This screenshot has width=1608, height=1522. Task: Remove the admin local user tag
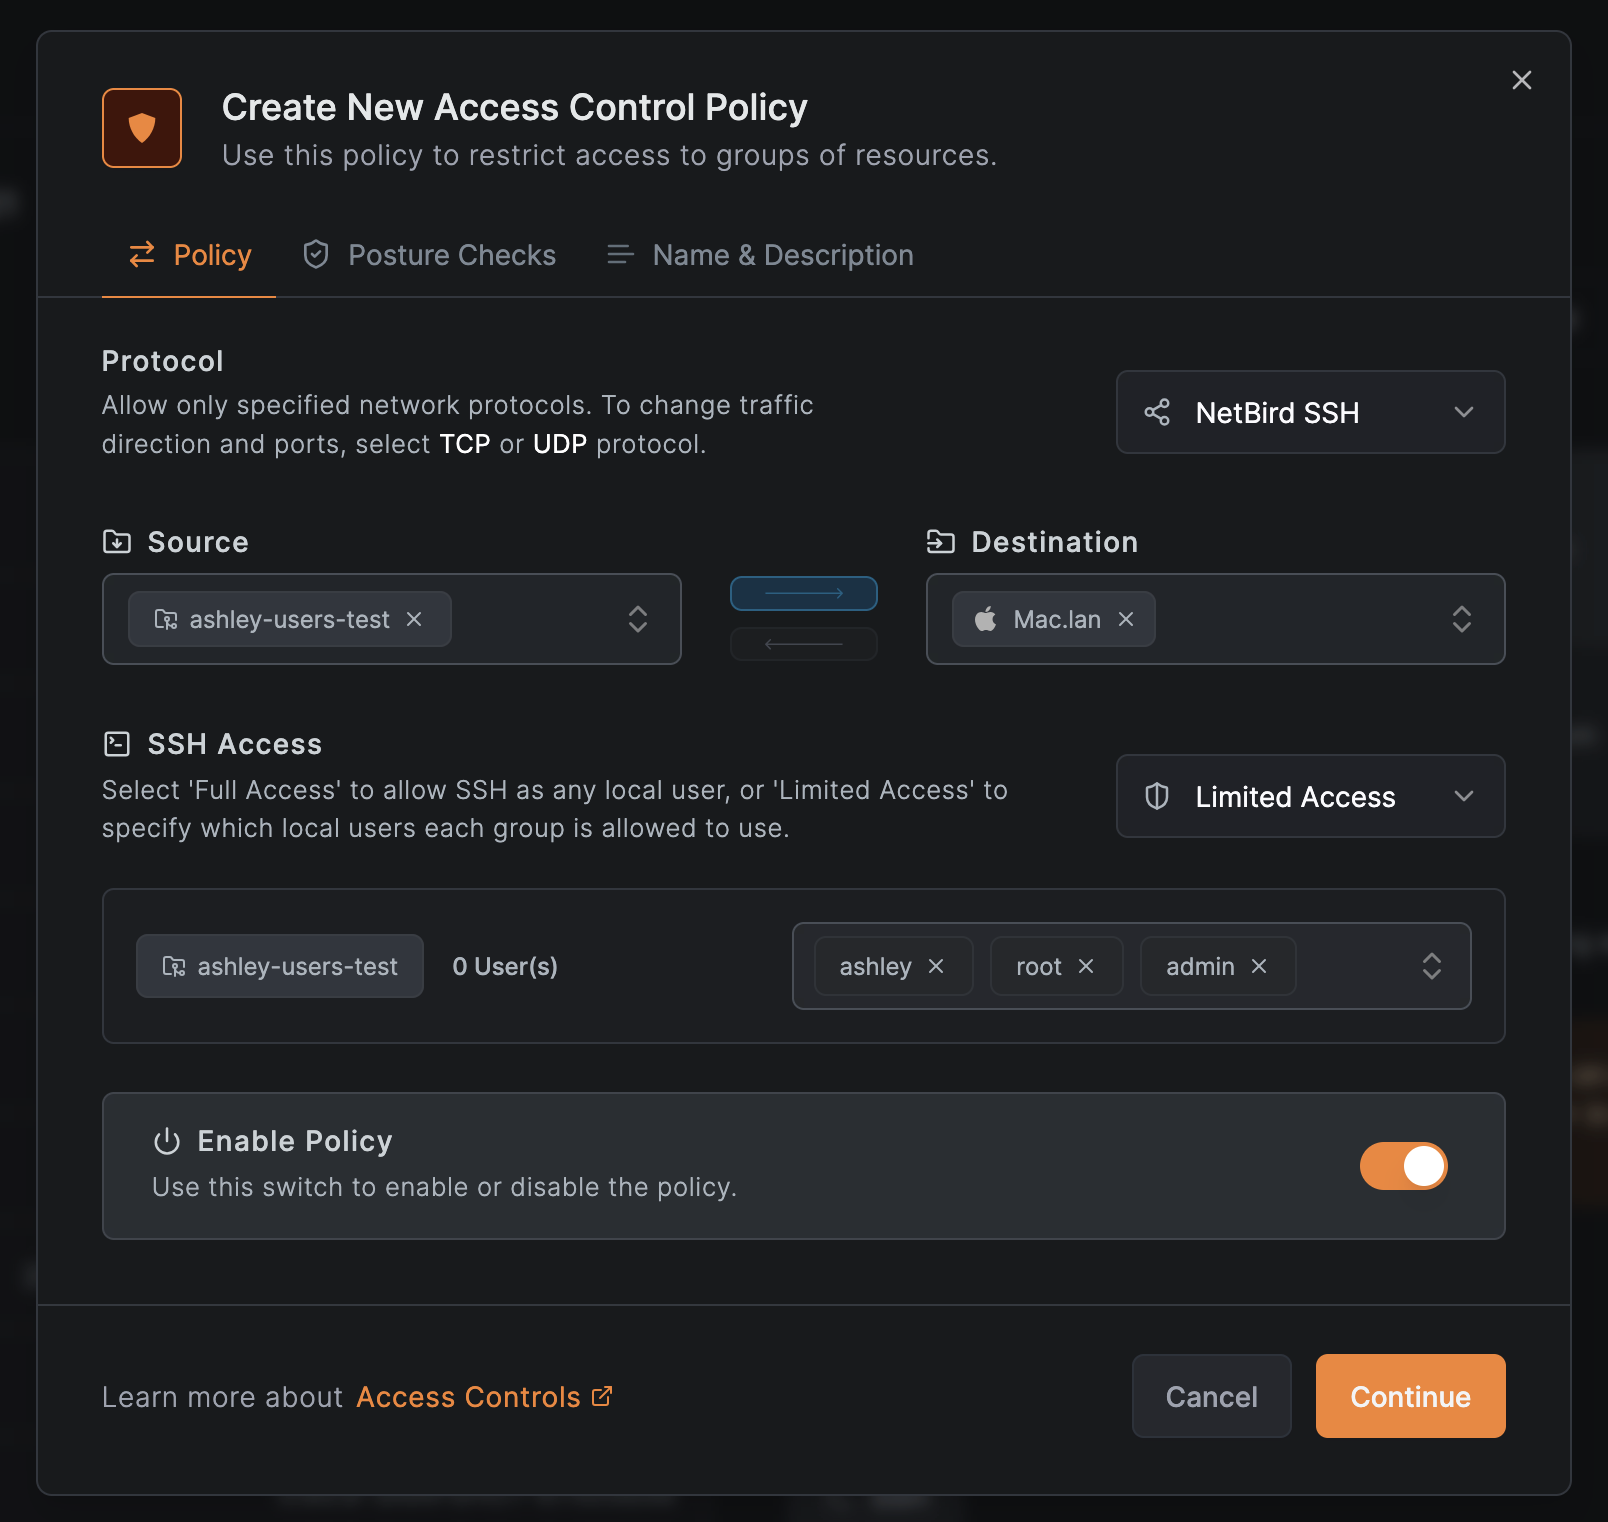pyautogui.click(x=1259, y=967)
